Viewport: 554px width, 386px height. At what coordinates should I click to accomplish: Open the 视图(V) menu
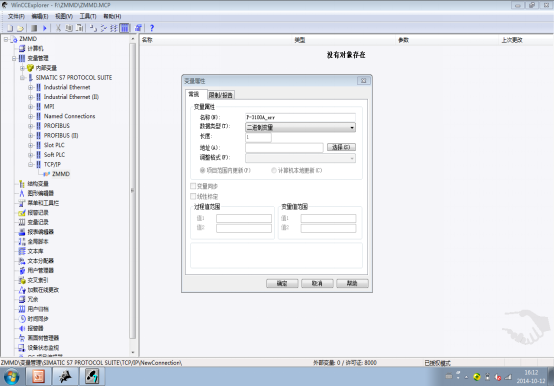coord(64,16)
